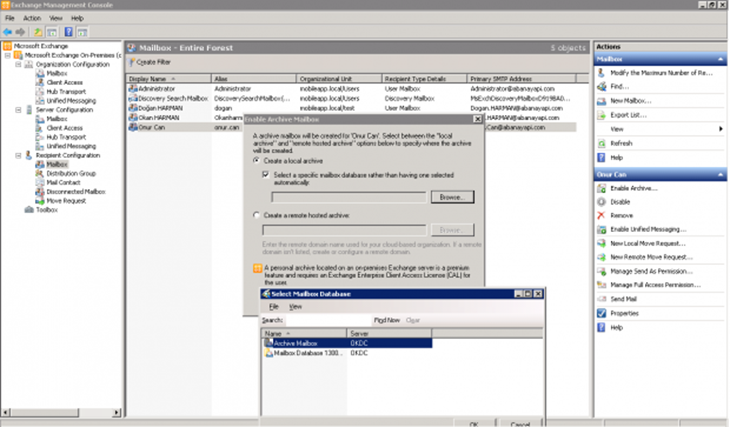Select Disconnected Mailbox tree node
This screenshot has width=730, height=427.
[75, 191]
